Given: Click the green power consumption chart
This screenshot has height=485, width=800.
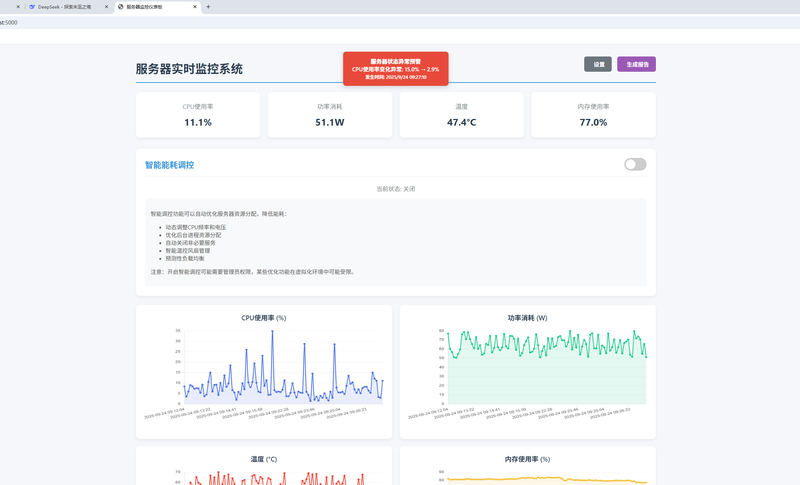Looking at the screenshot, I should (547, 367).
